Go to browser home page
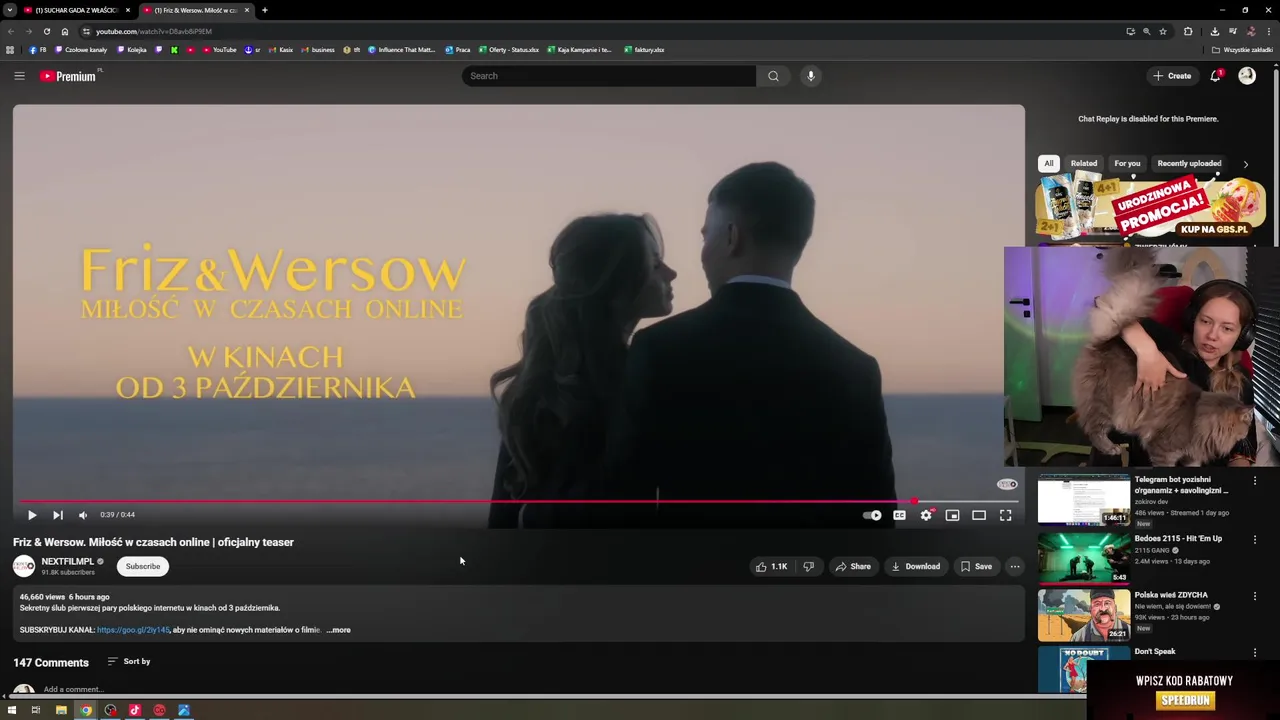This screenshot has width=1280, height=720. pos(65,31)
